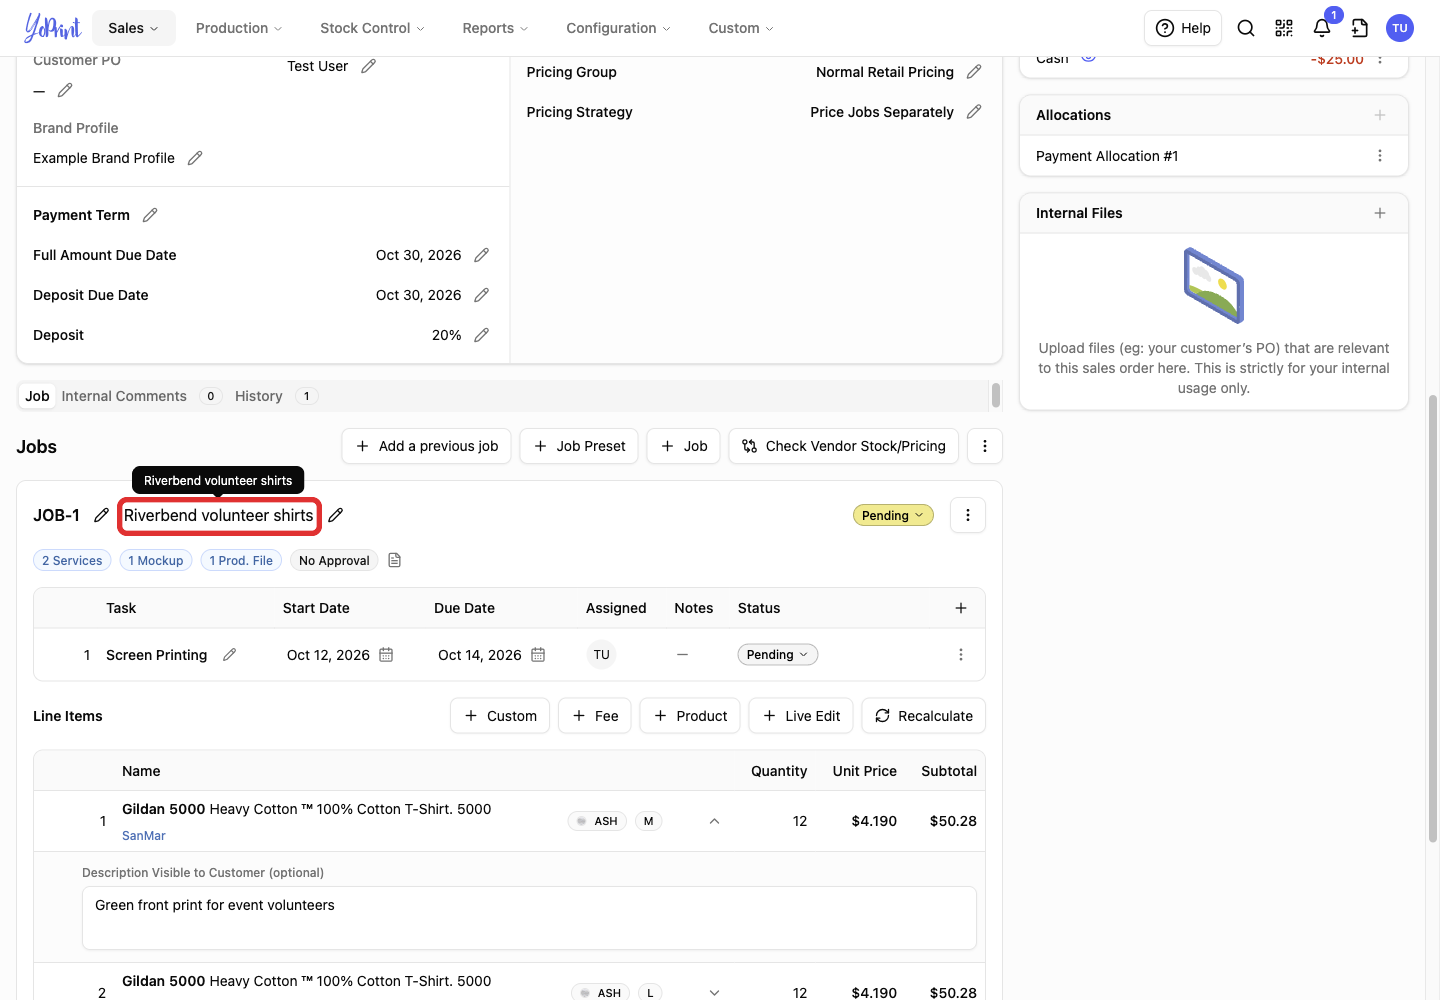Image resolution: width=1440 pixels, height=1000 pixels.
Task: Click Recalculate button
Action: [x=924, y=716]
